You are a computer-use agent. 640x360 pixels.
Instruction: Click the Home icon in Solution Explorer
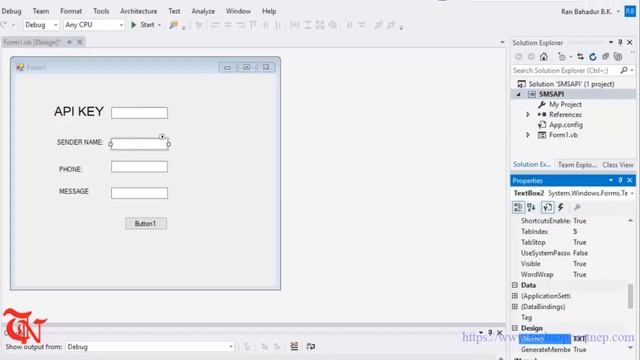pyautogui.click(x=544, y=57)
